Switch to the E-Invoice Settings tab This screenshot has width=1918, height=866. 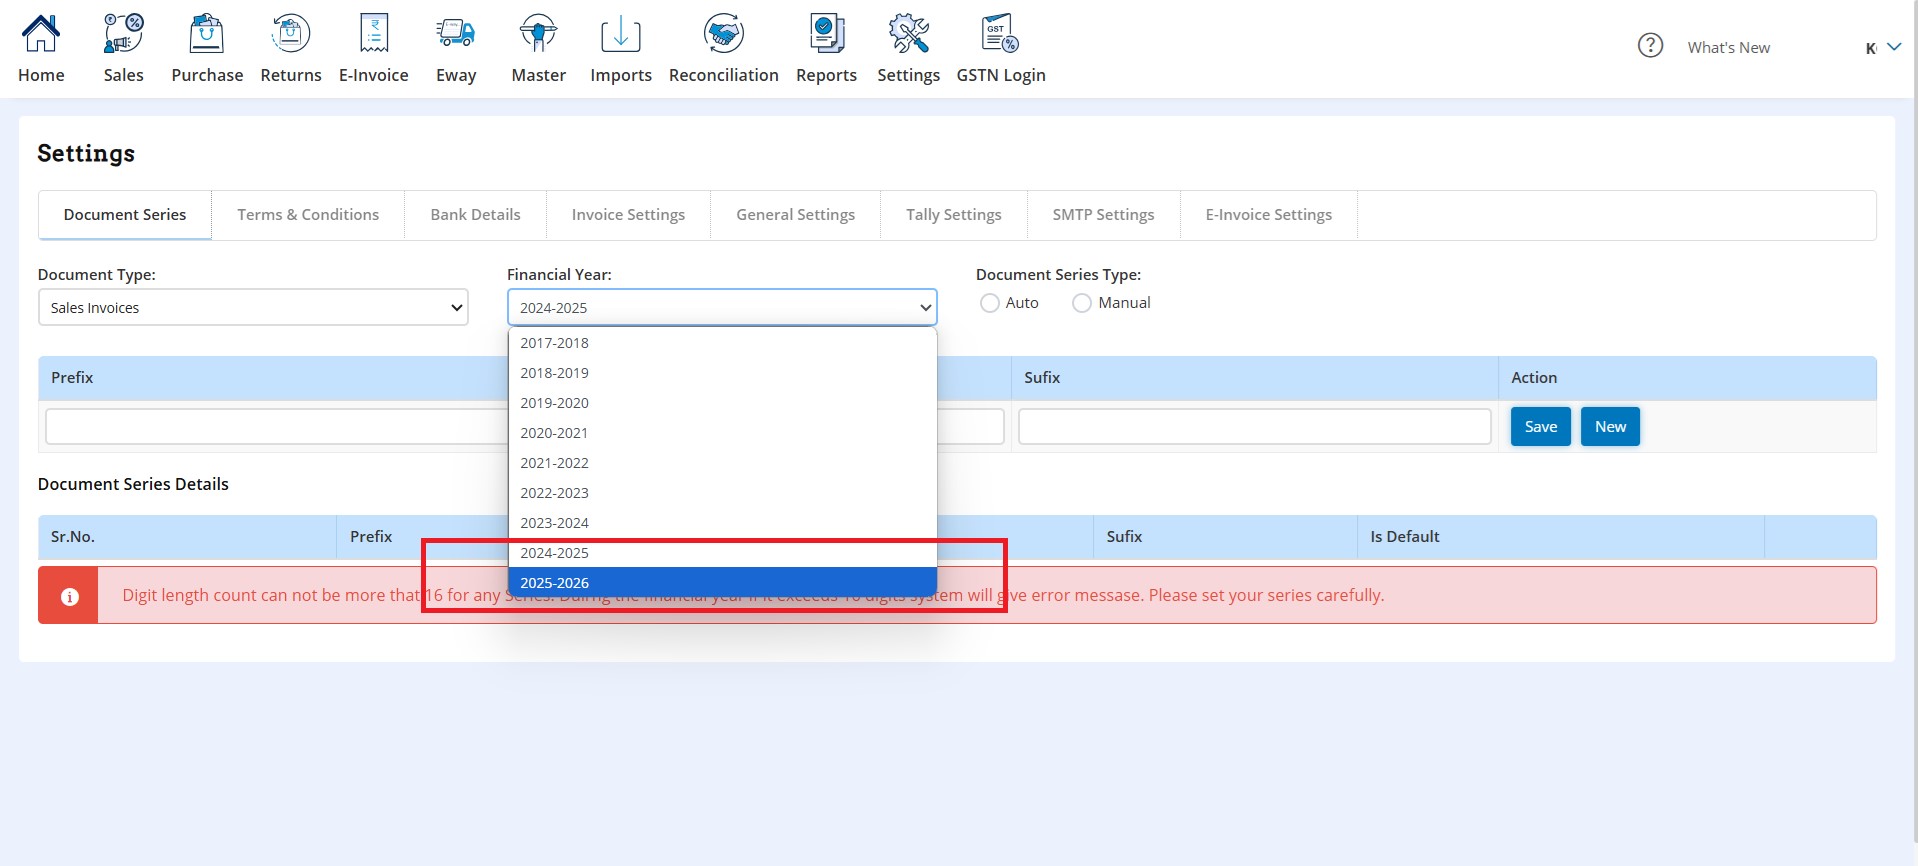[x=1268, y=215]
